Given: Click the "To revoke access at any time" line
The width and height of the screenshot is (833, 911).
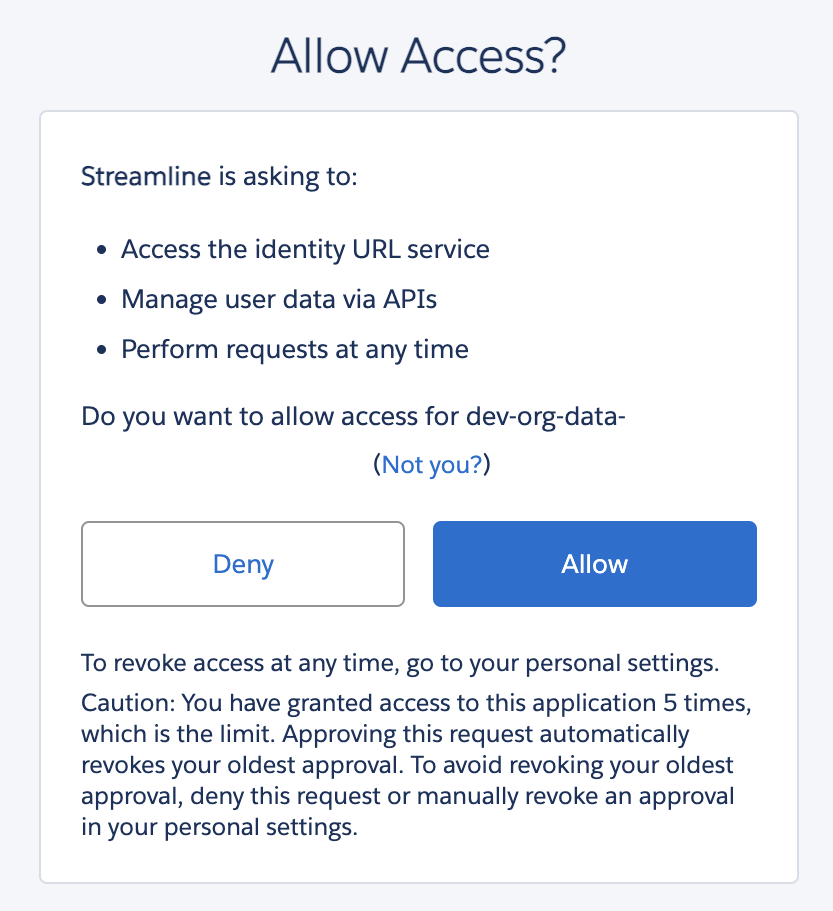Looking at the screenshot, I should pos(401,663).
